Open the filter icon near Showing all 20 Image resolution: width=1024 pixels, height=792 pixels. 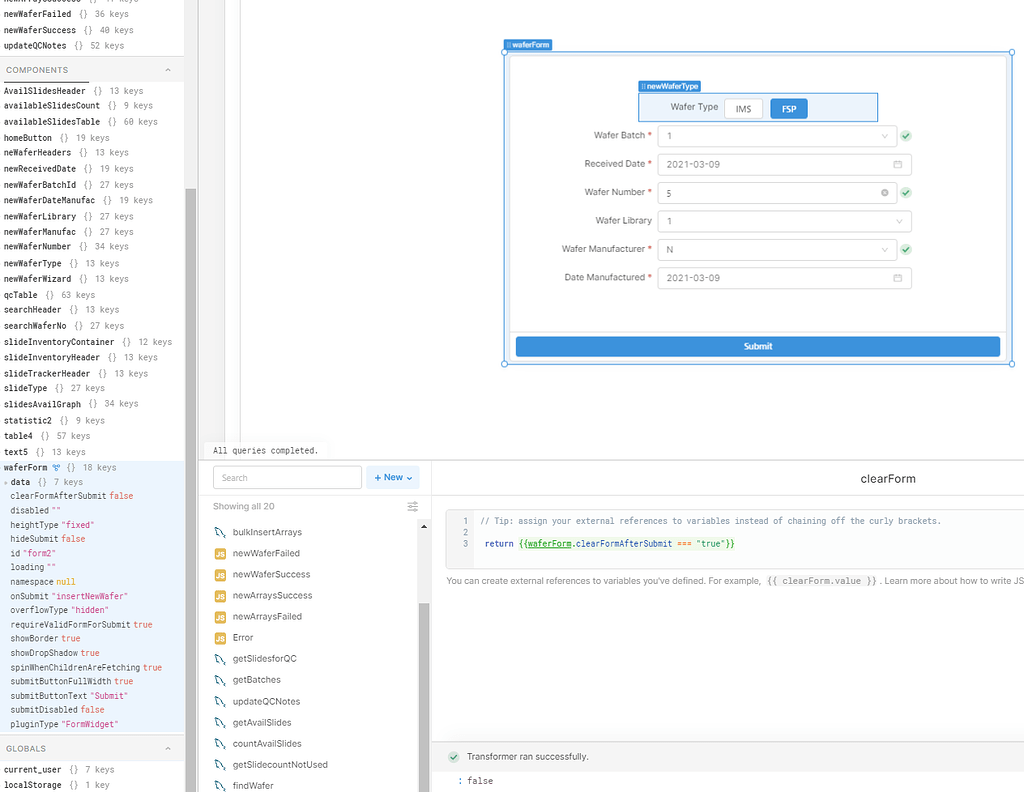[x=412, y=506]
